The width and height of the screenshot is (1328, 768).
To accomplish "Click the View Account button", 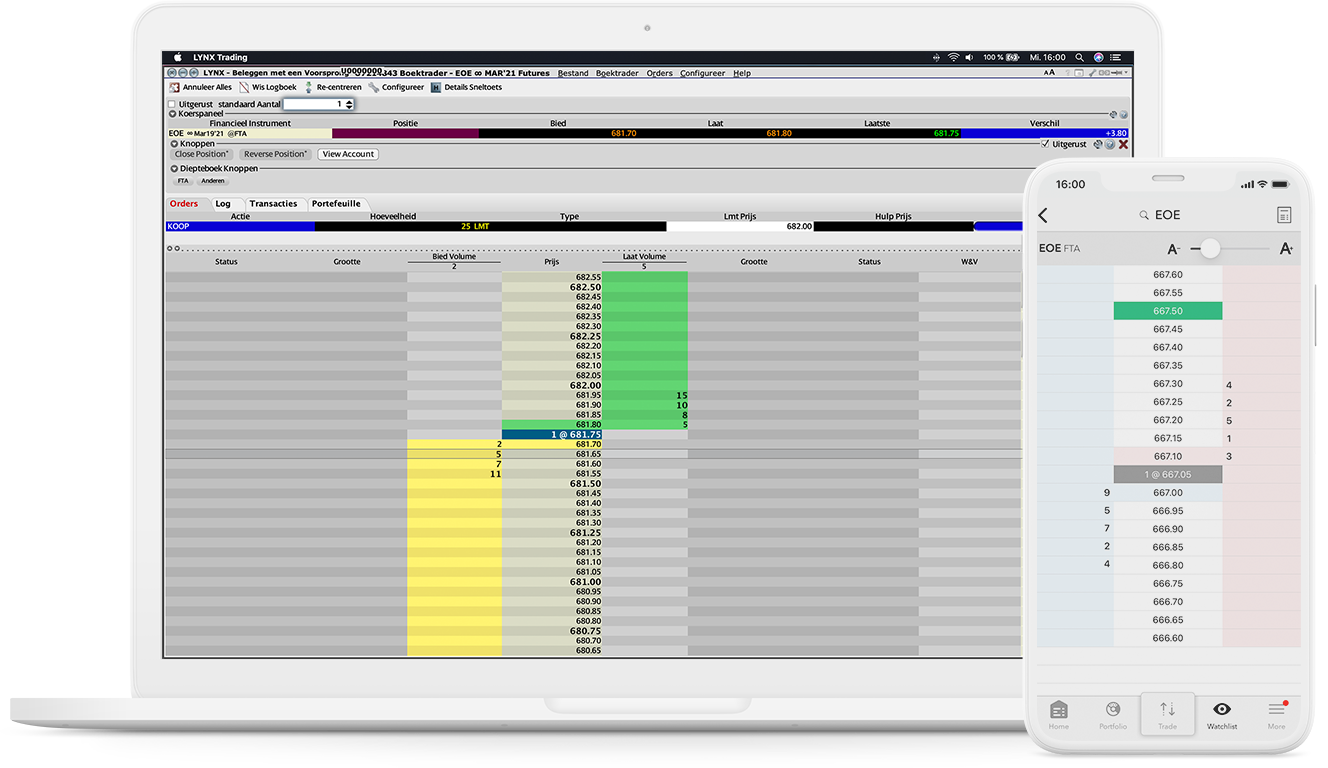I will 348,154.
